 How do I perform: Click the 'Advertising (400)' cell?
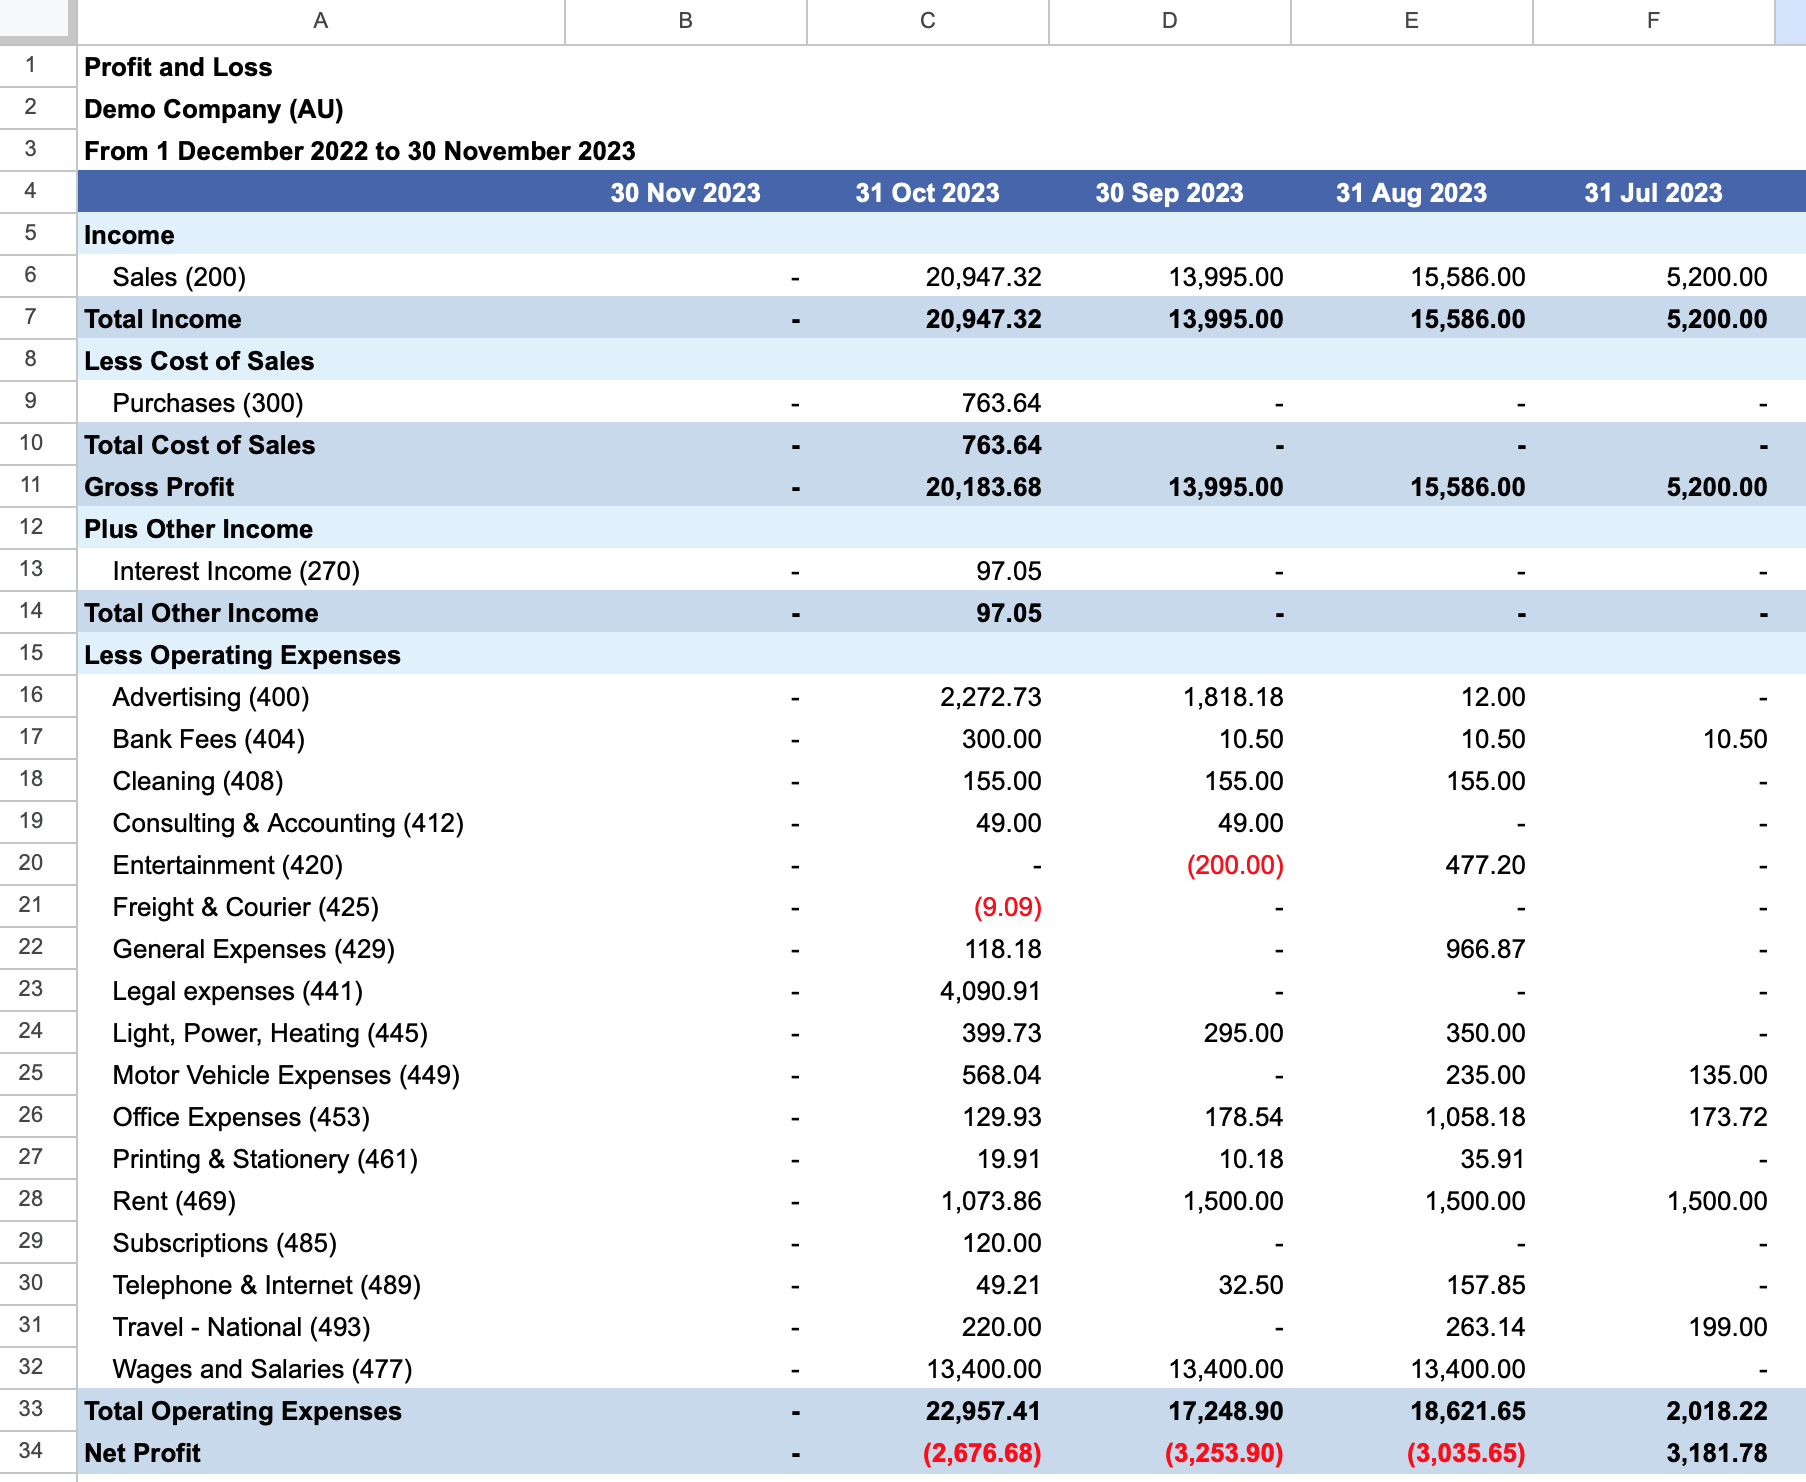click(x=321, y=697)
